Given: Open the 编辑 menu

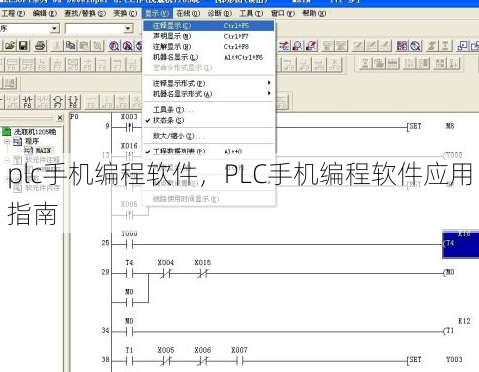Looking at the screenshot, I should click(45, 13).
